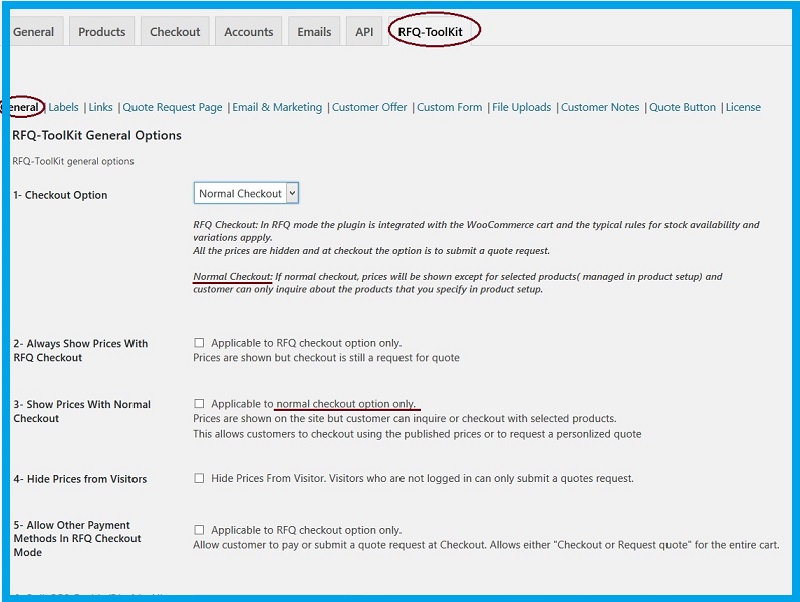This screenshot has width=800, height=602.
Task: Open the Labels settings link
Action: pyautogui.click(x=63, y=107)
